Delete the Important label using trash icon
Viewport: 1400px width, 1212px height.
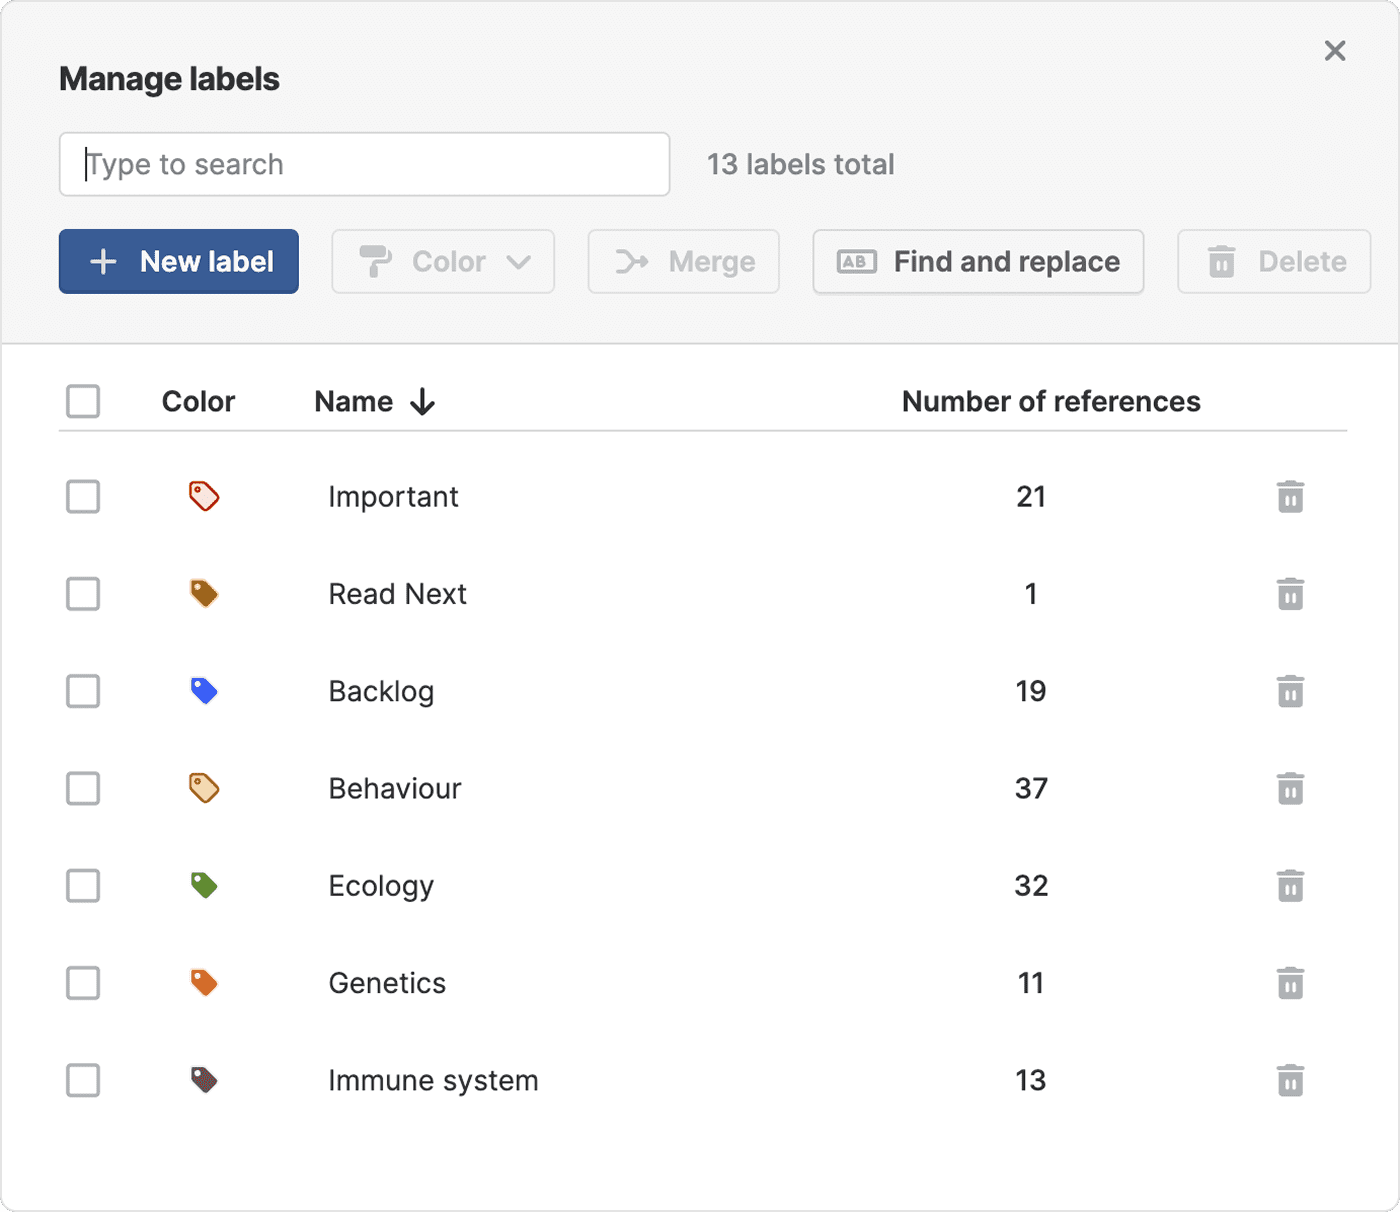[x=1290, y=497]
